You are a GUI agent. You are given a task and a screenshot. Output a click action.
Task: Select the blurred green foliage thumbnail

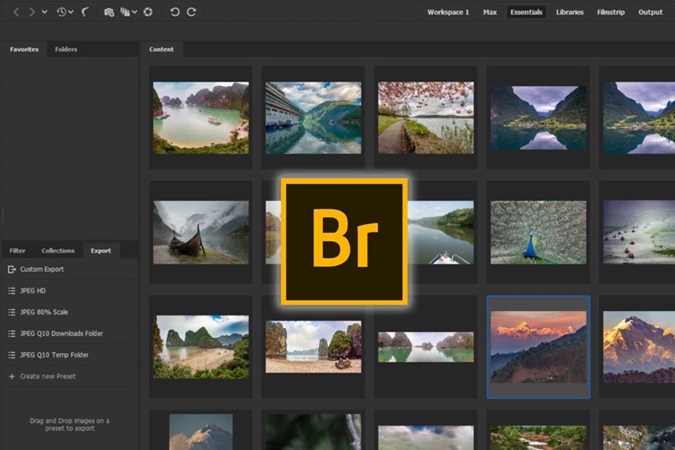[313, 432]
